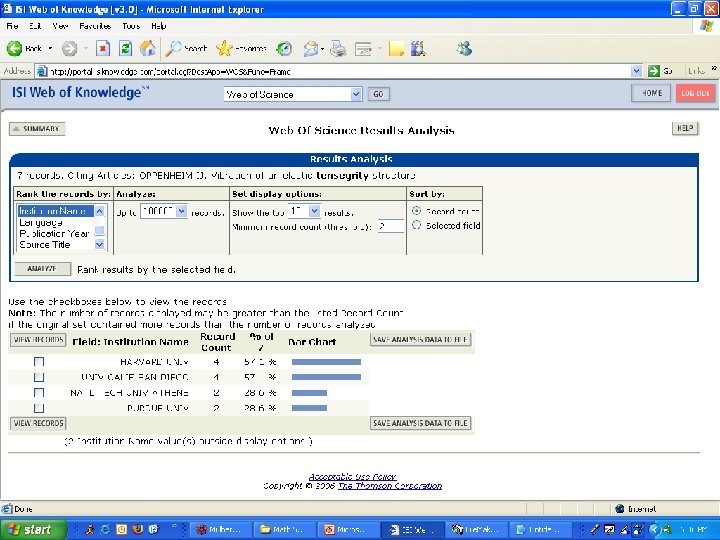Screen dimensions: 720x540
Task: Open the Firefox quick launch icon
Action: click(x=137, y=529)
